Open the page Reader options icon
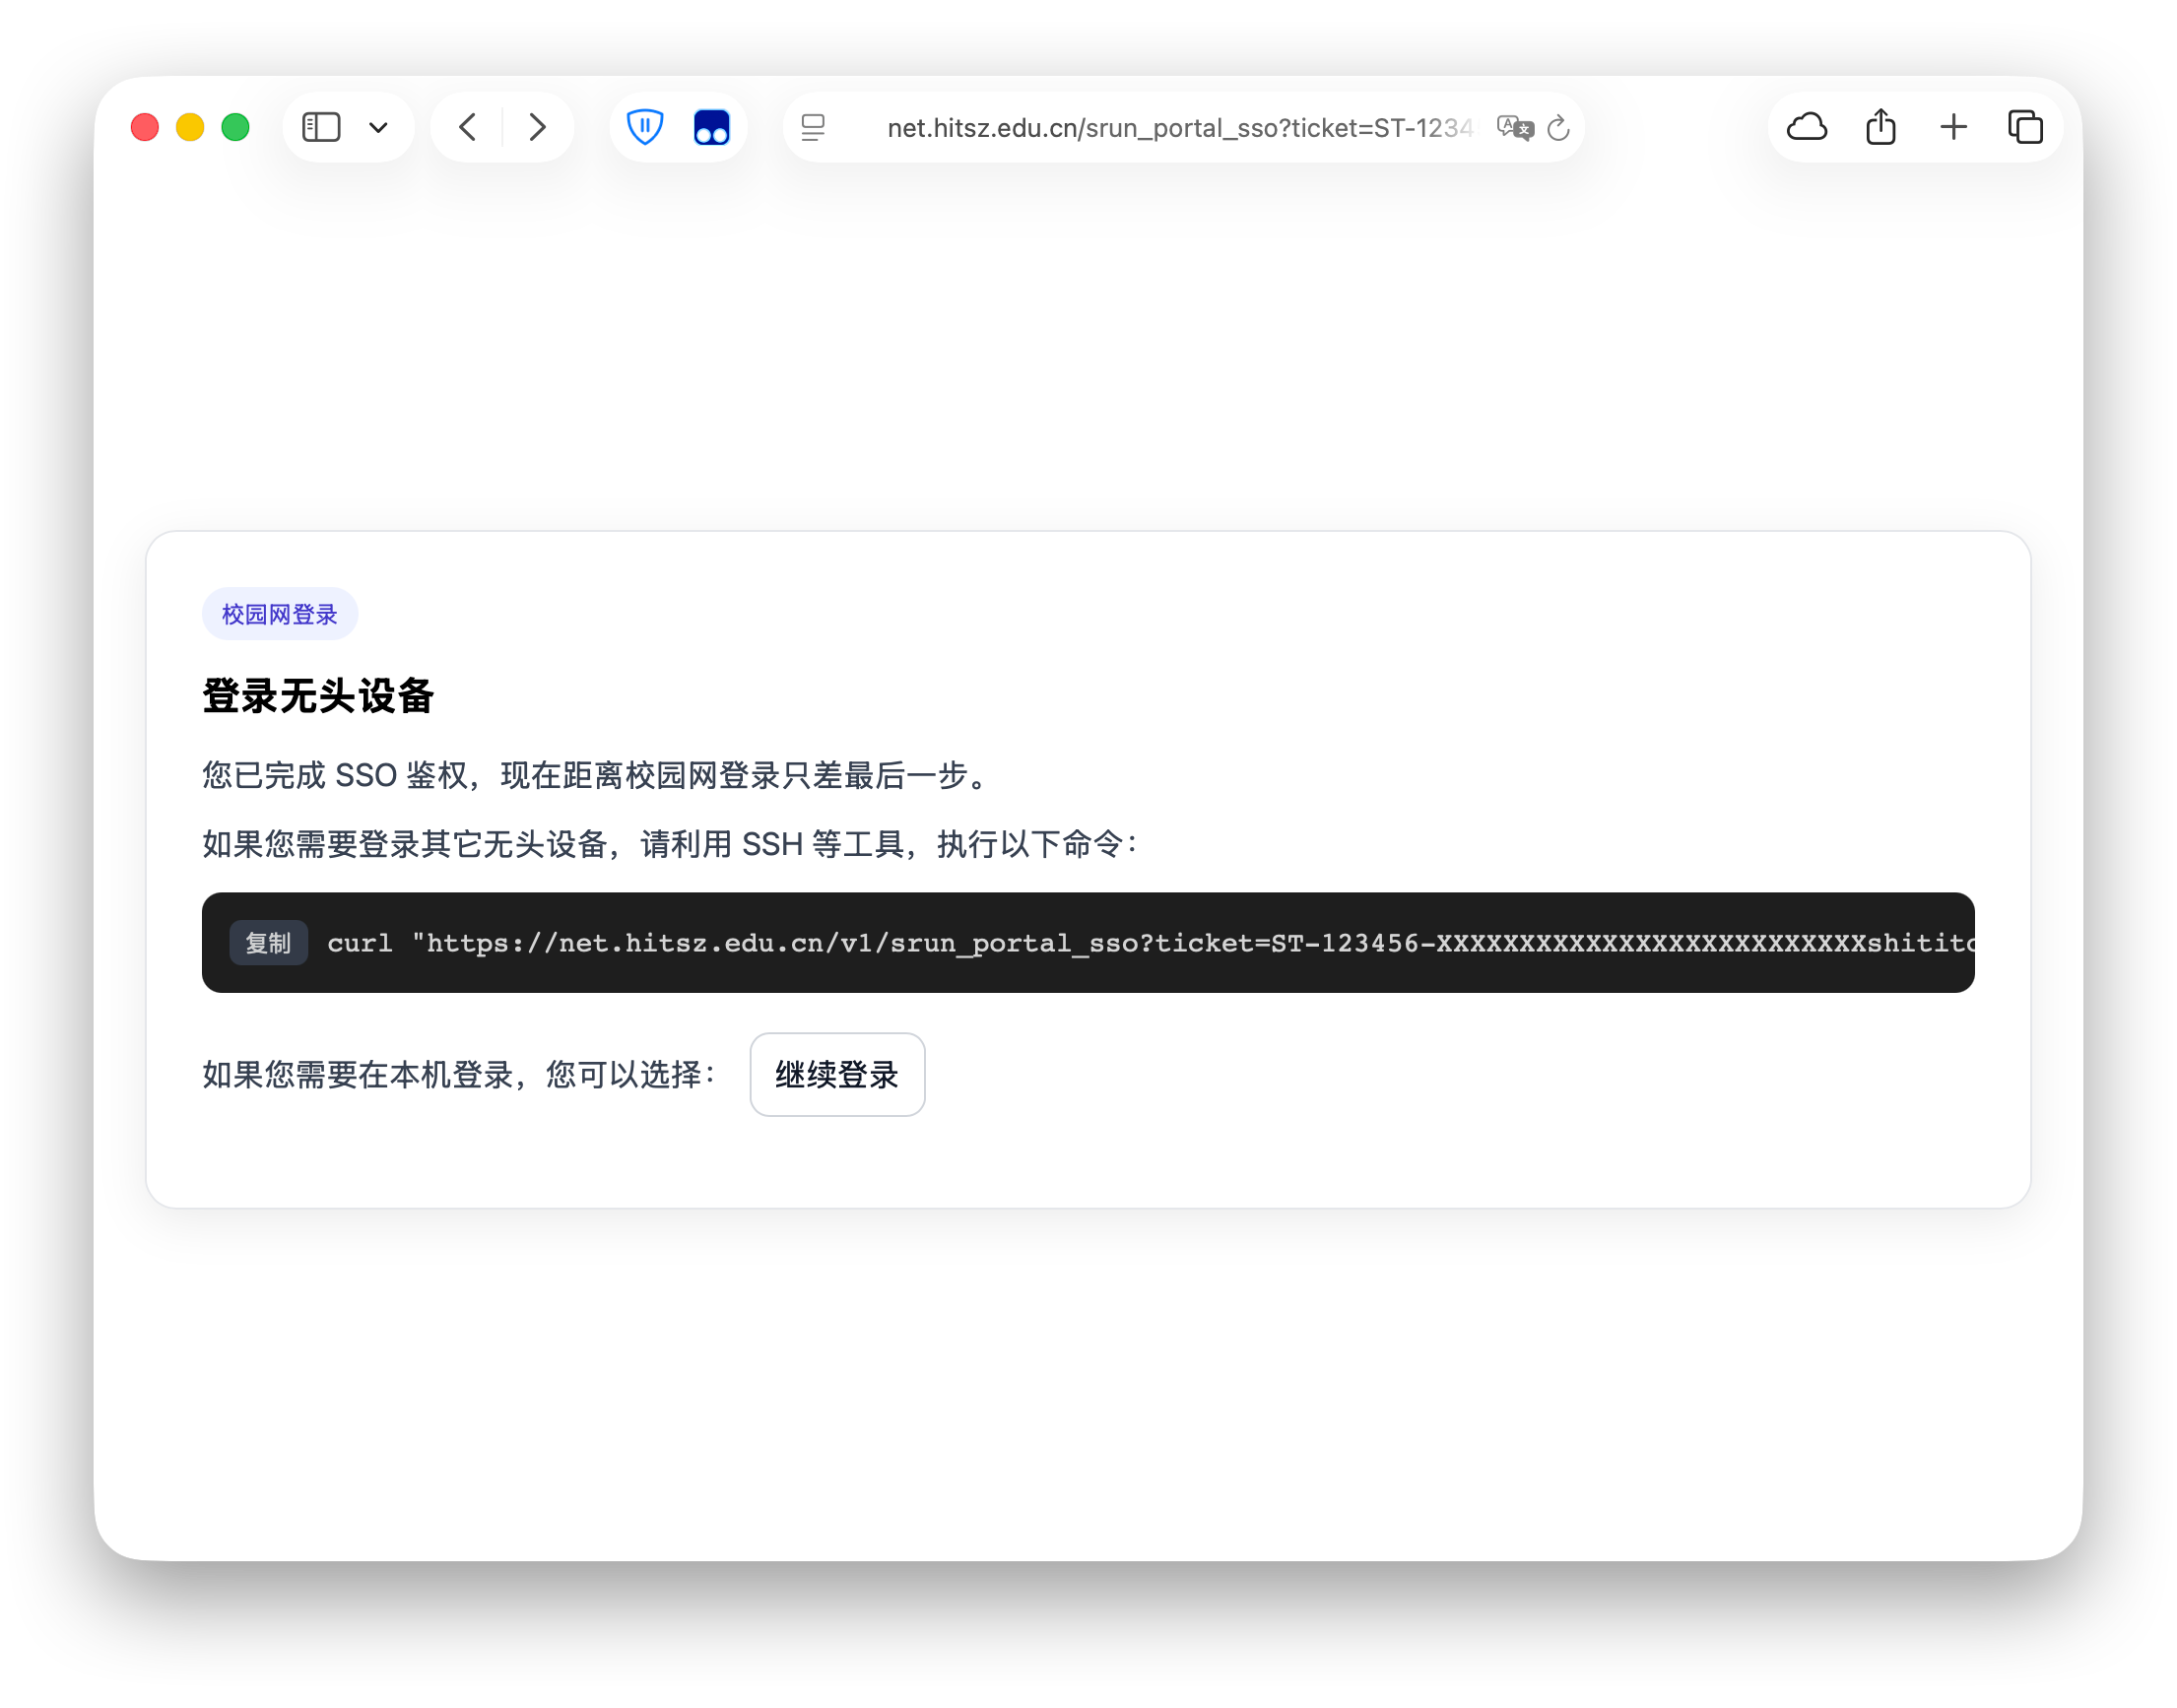Image resolution: width=2177 pixels, height=1708 pixels. [x=813, y=127]
